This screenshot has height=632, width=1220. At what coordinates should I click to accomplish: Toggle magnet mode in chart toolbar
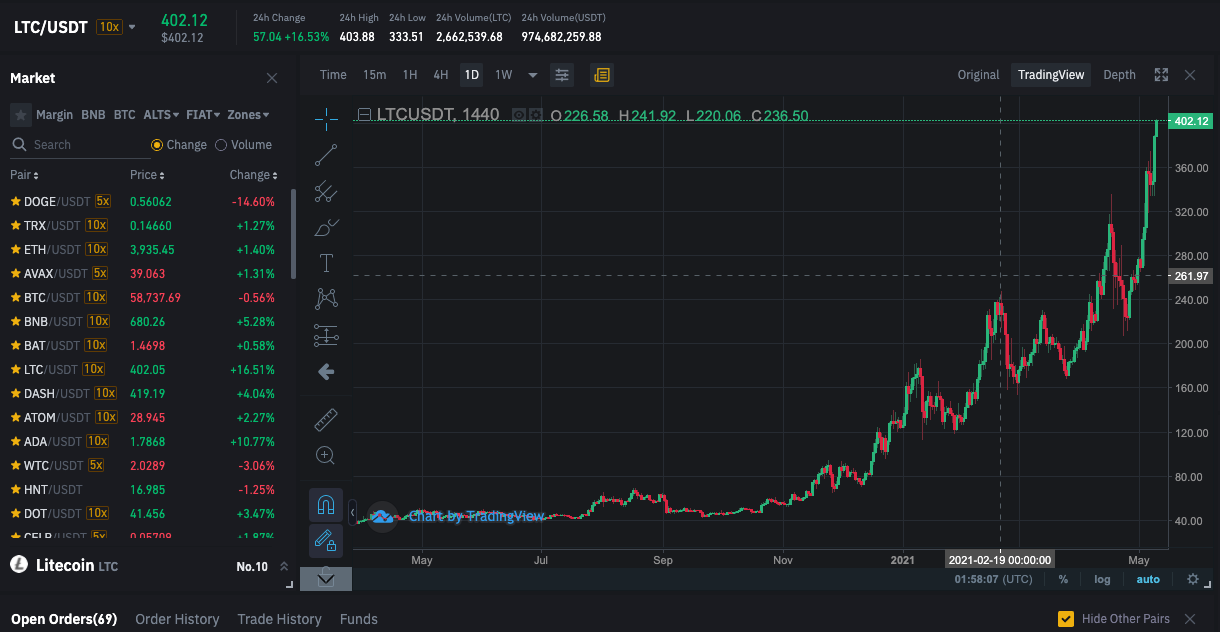click(x=326, y=505)
